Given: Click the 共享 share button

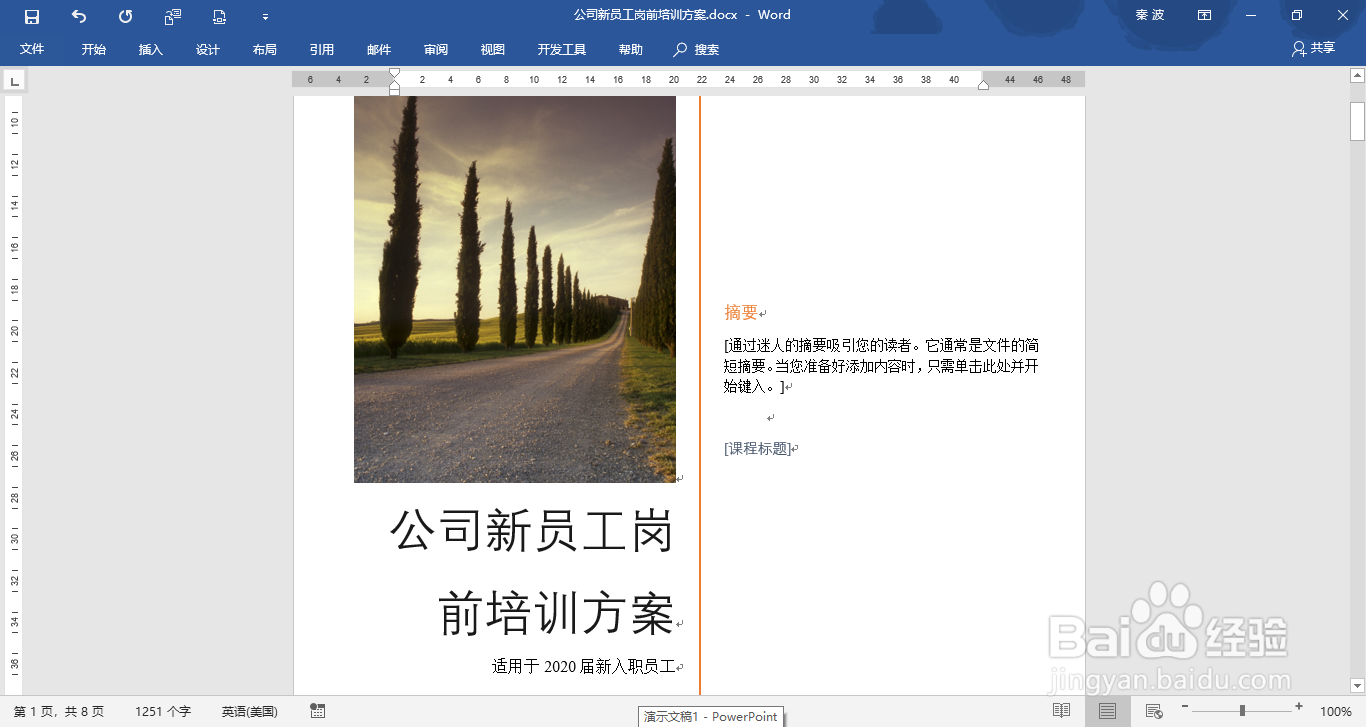Looking at the screenshot, I should (1313, 48).
